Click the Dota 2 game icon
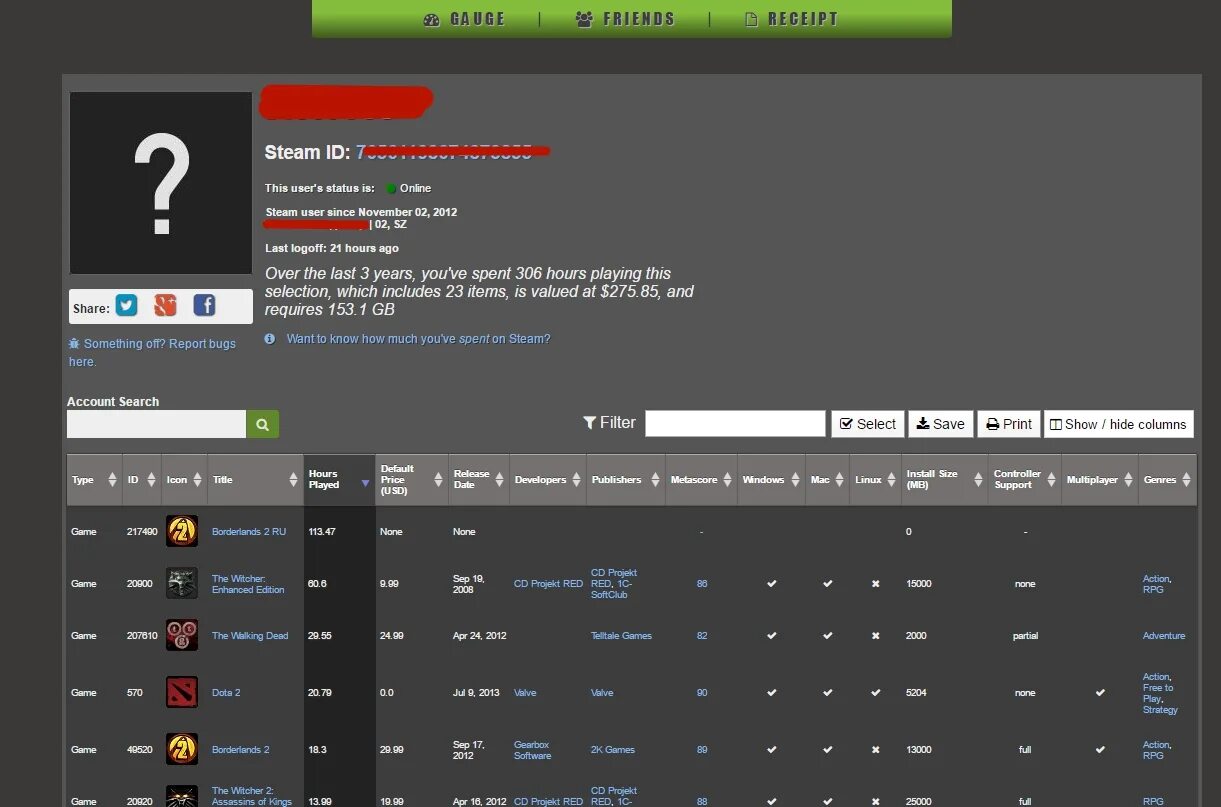This screenshot has width=1221, height=807. click(181, 692)
